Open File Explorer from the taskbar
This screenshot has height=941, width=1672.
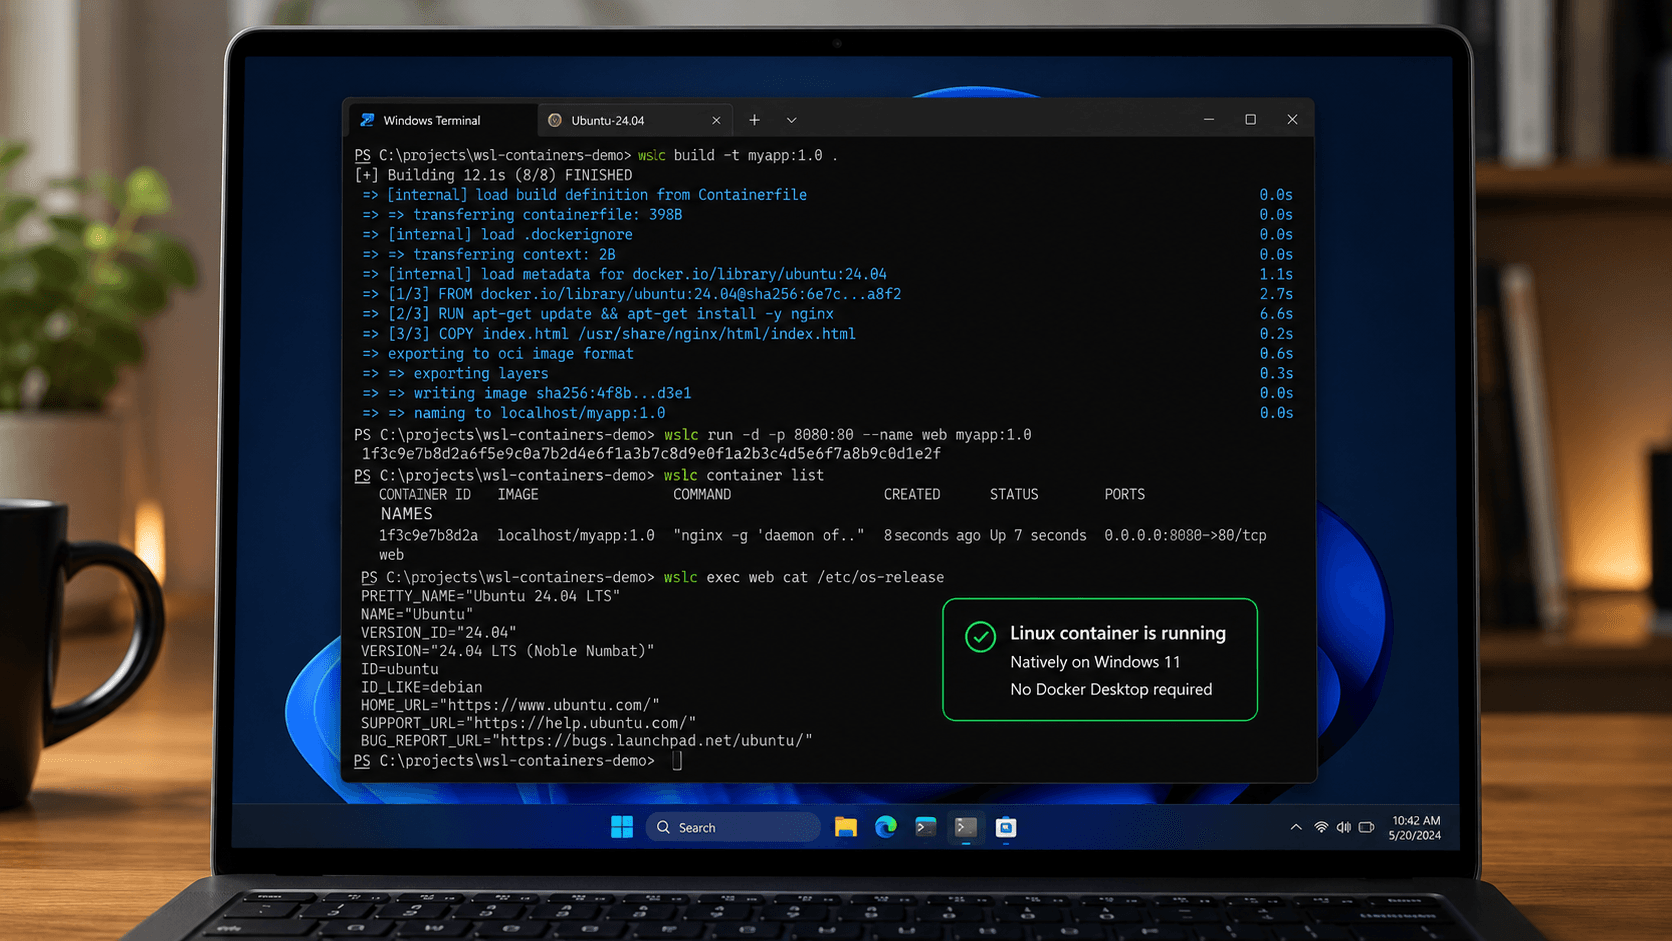pyautogui.click(x=846, y=827)
